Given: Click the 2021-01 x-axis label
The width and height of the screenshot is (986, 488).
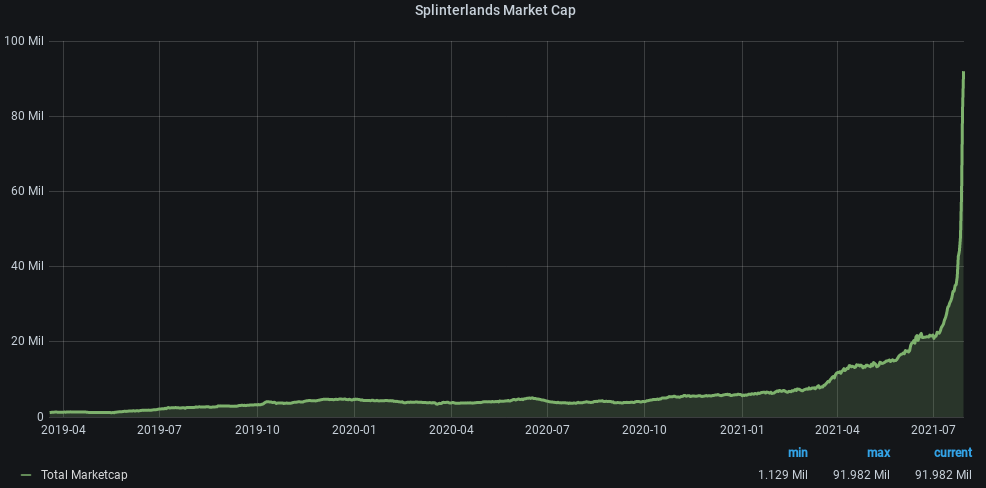Looking at the screenshot, I should (x=742, y=430).
